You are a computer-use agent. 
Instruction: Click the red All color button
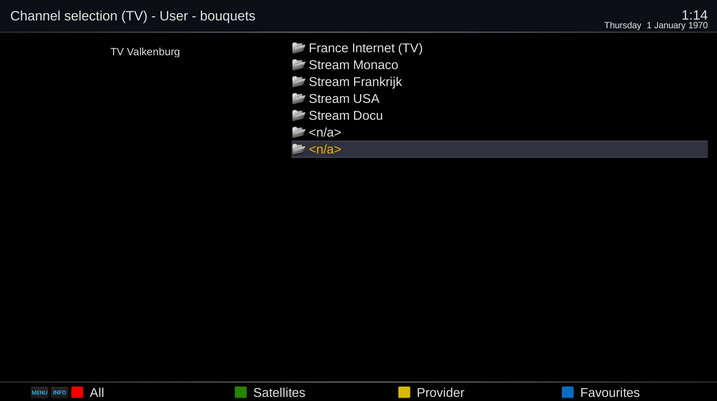[x=77, y=392]
